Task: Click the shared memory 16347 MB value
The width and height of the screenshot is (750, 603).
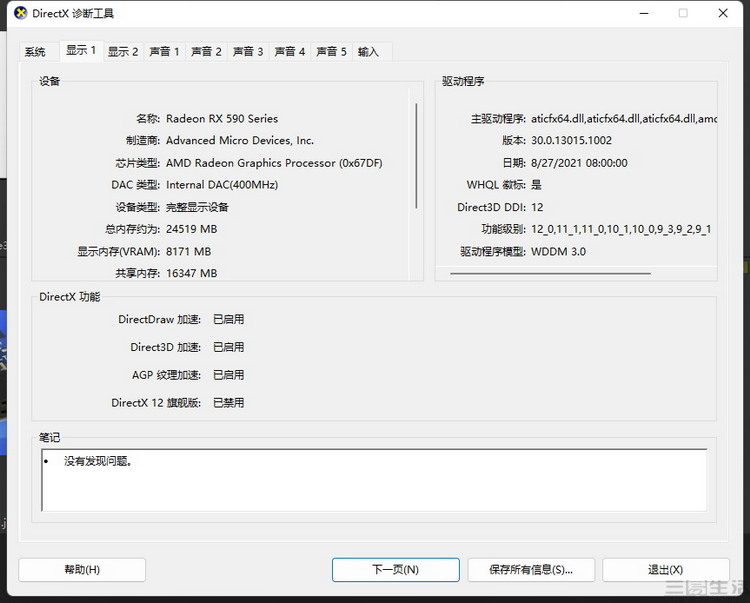Action: [191, 273]
